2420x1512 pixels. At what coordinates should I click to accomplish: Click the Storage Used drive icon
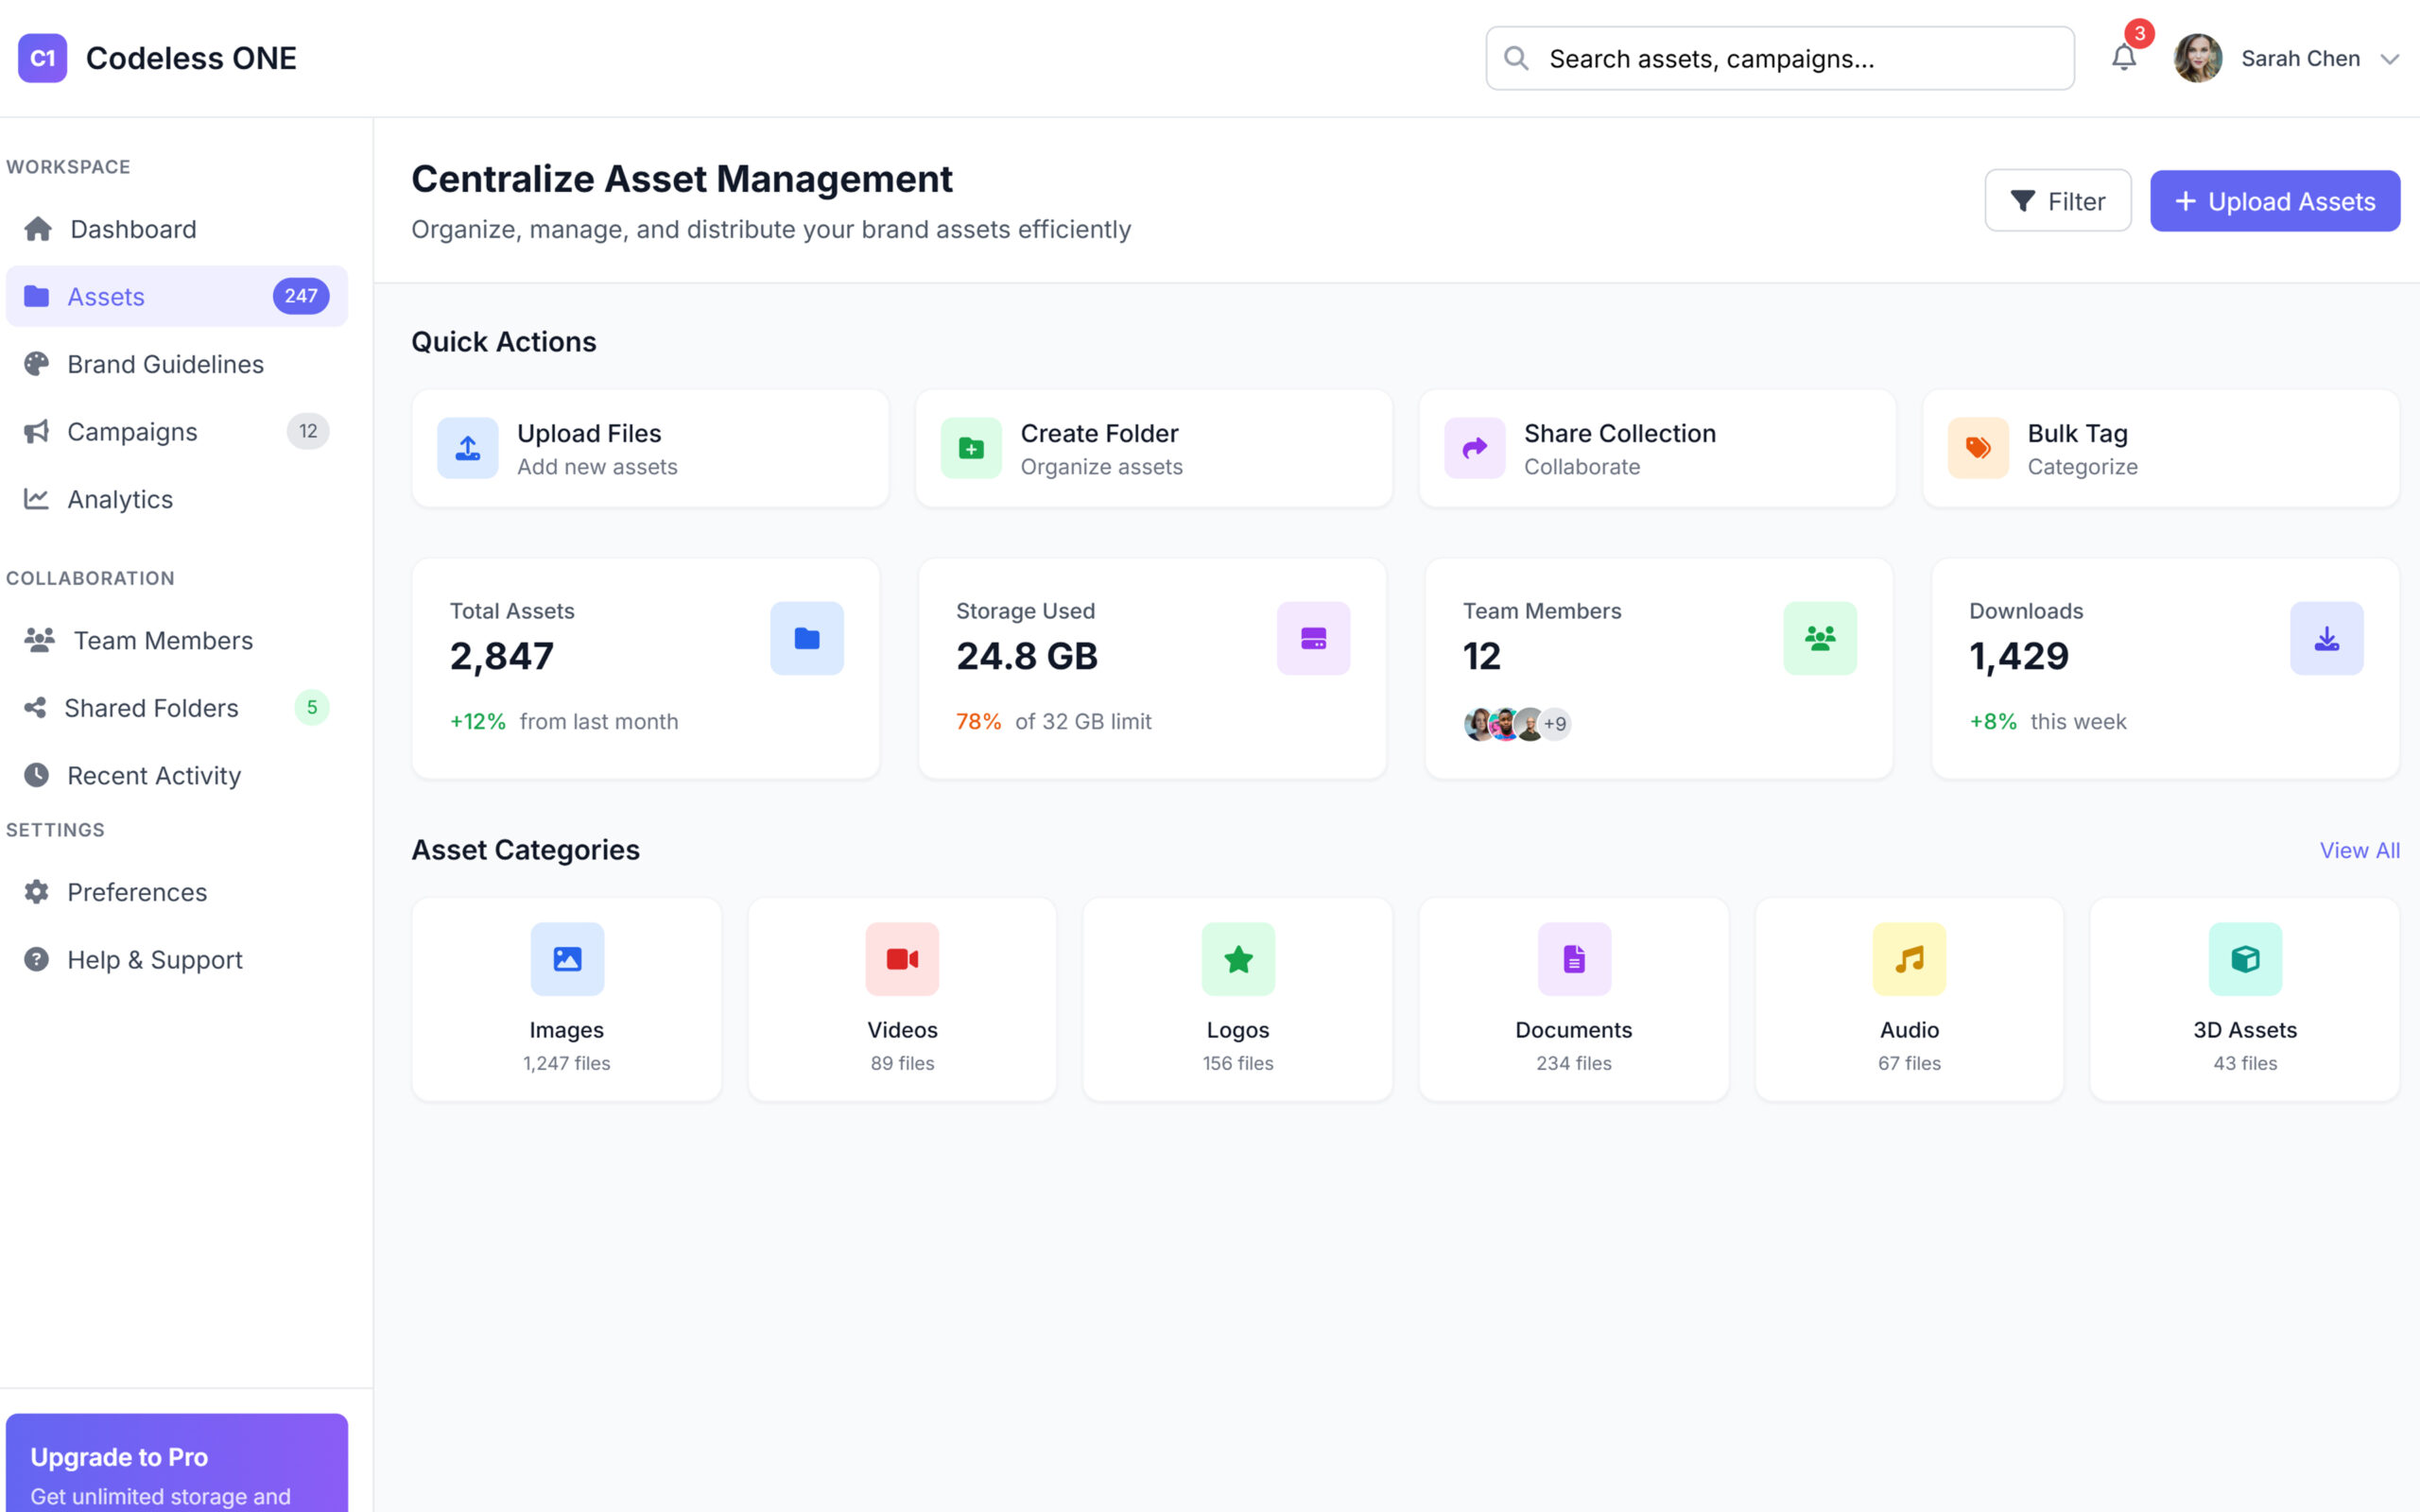coord(1313,638)
